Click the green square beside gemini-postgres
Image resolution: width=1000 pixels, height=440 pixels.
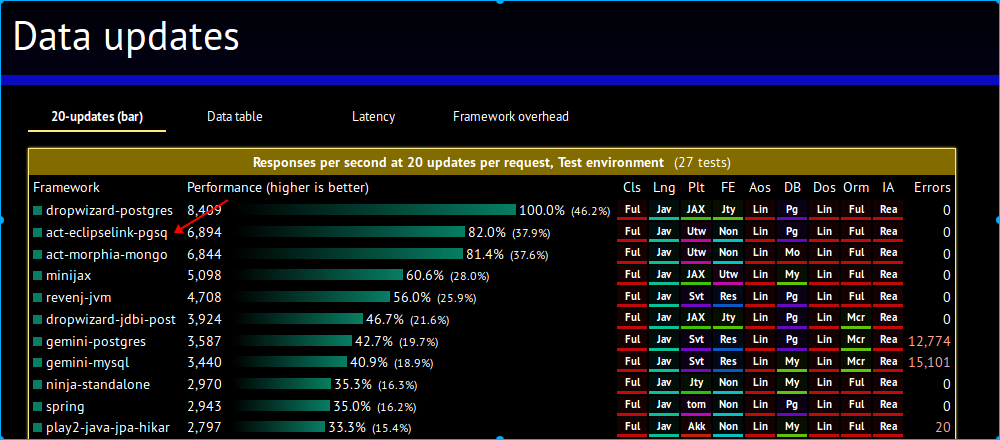38,341
